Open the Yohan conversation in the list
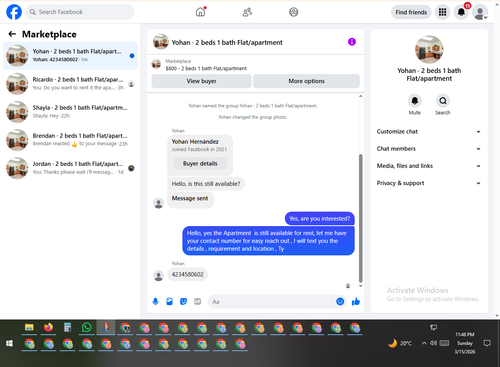This screenshot has width=500, height=367. (70, 56)
